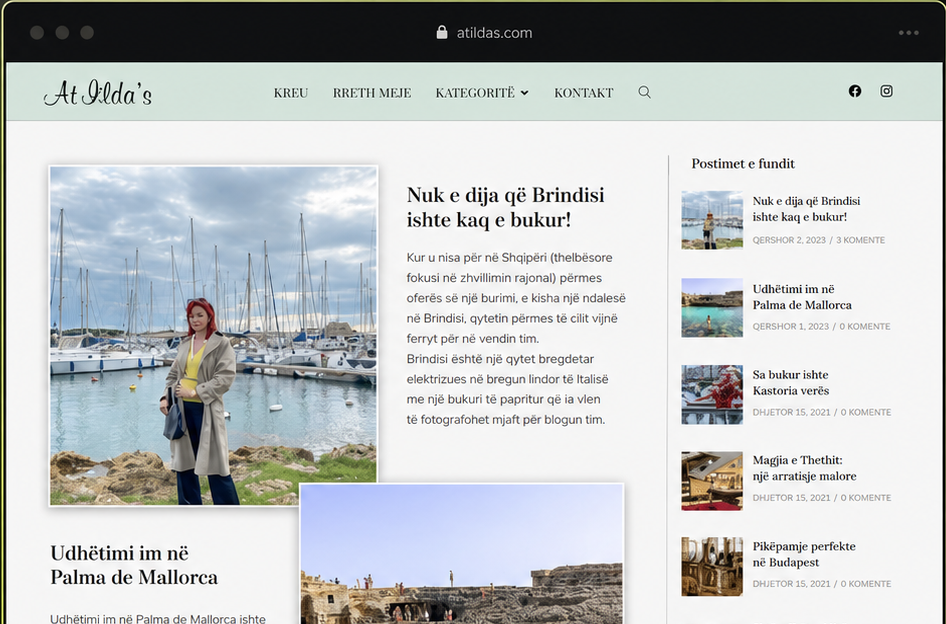
Task: Open the three-dot browser menu
Action: point(909,33)
